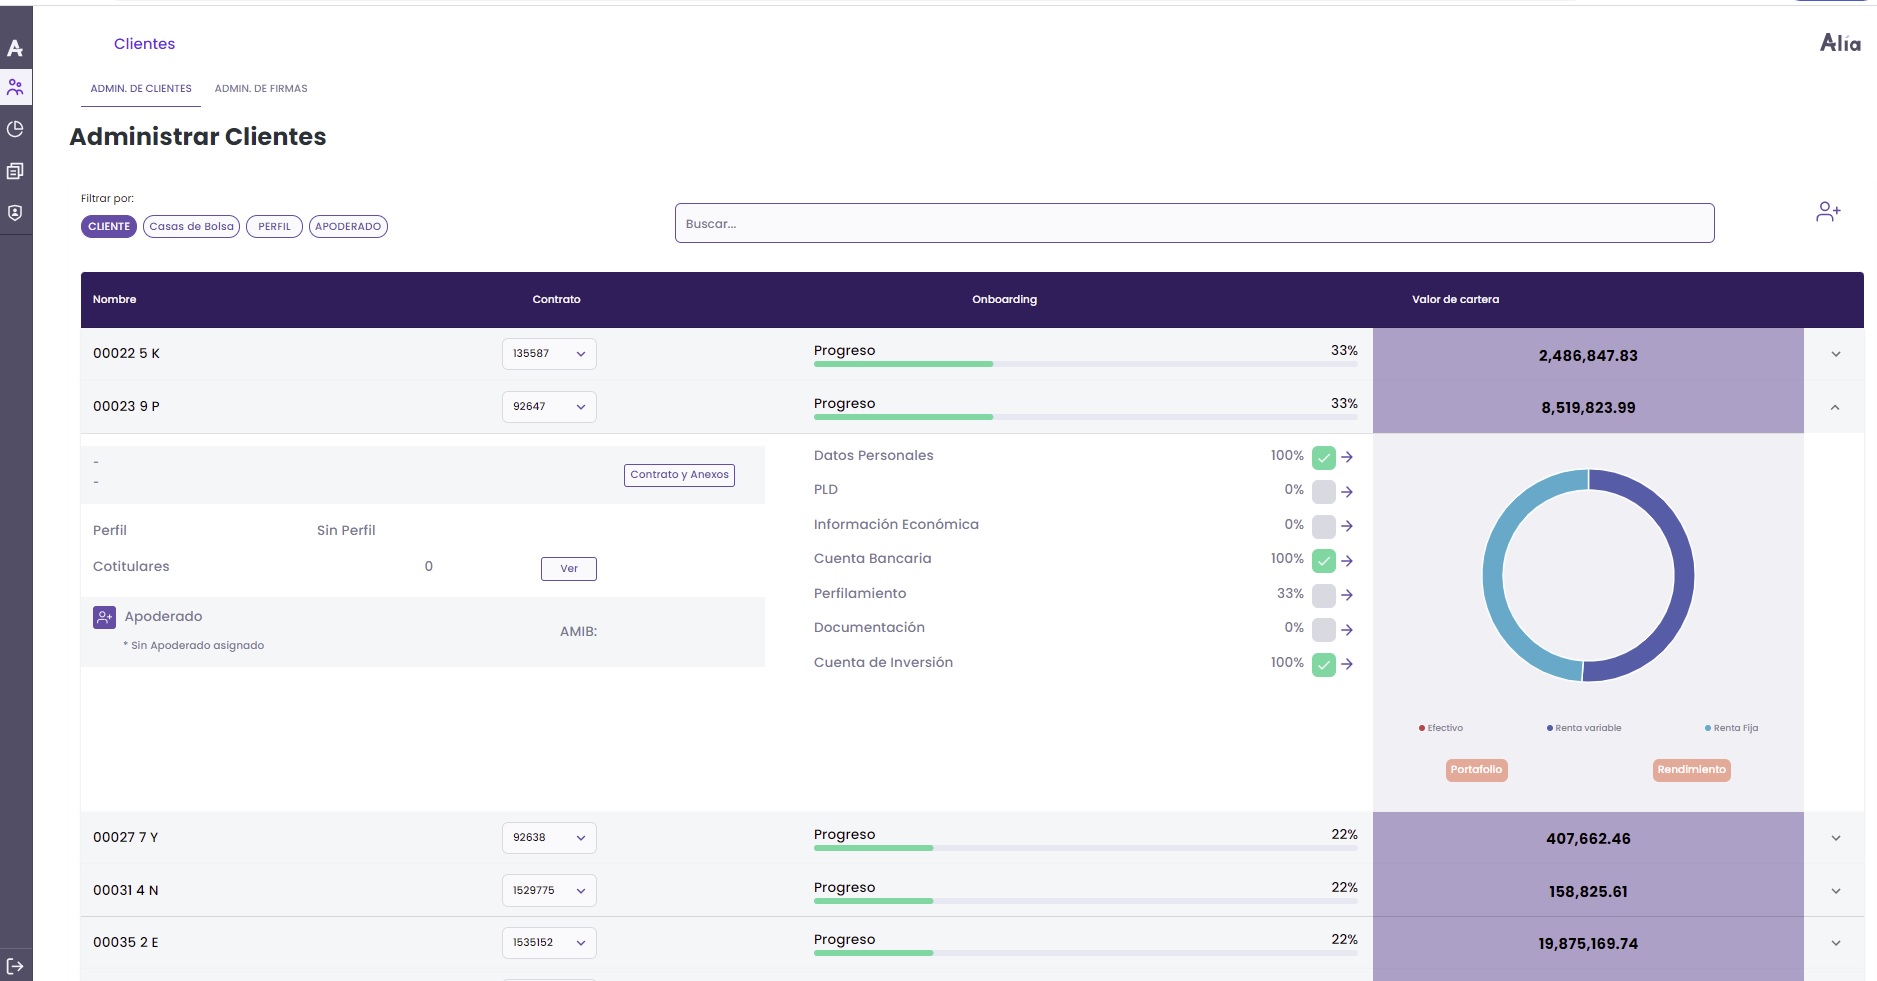Screen dimensions: 1877x981
Task: Click progress bar for 00027 7 Y
Action: 1086,848
